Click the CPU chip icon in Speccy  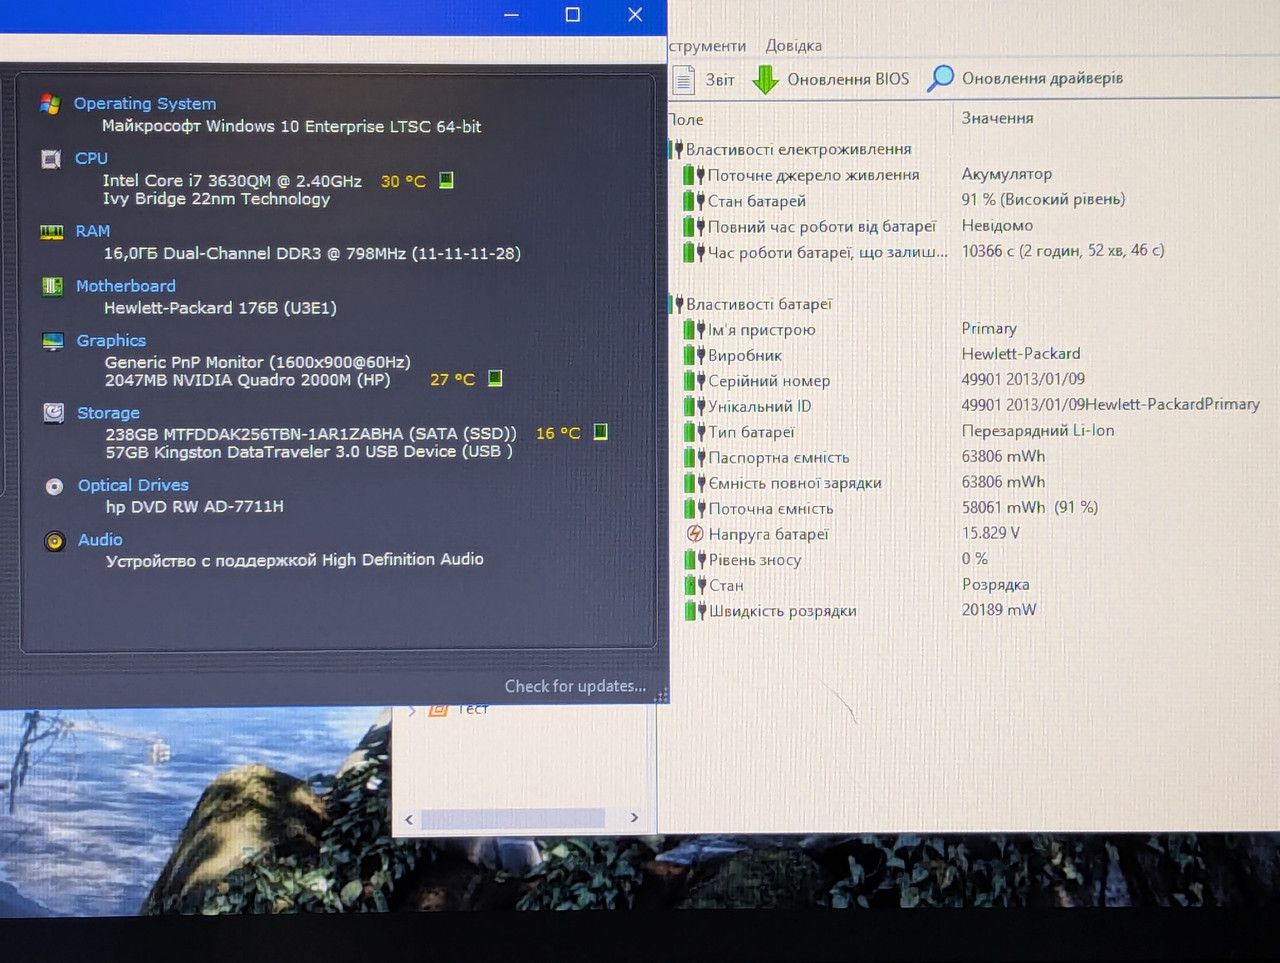(x=51, y=159)
